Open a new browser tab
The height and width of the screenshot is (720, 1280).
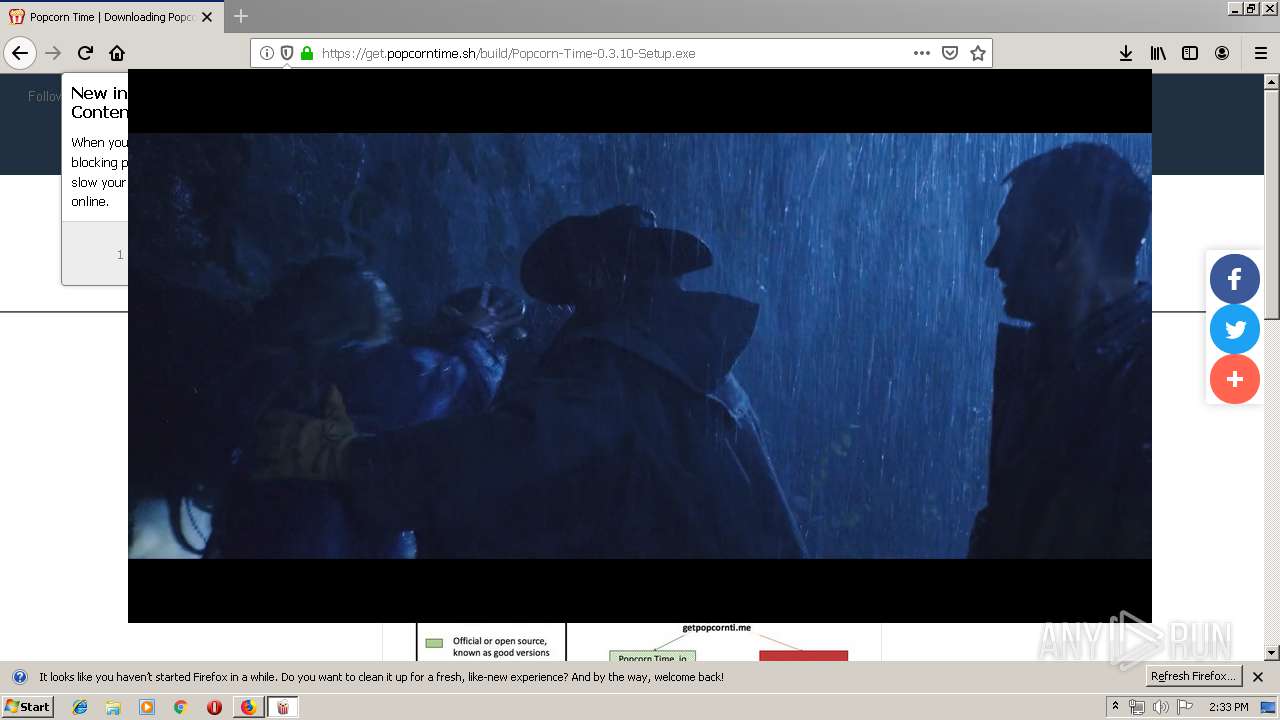241,16
